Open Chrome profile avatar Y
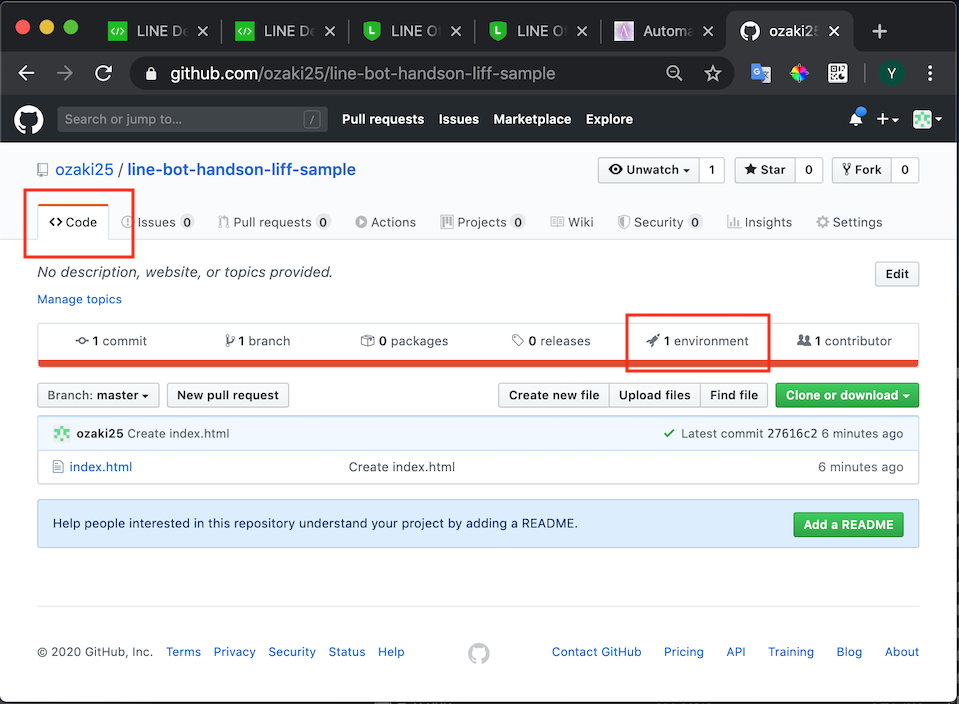 click(x=891, y=74)
